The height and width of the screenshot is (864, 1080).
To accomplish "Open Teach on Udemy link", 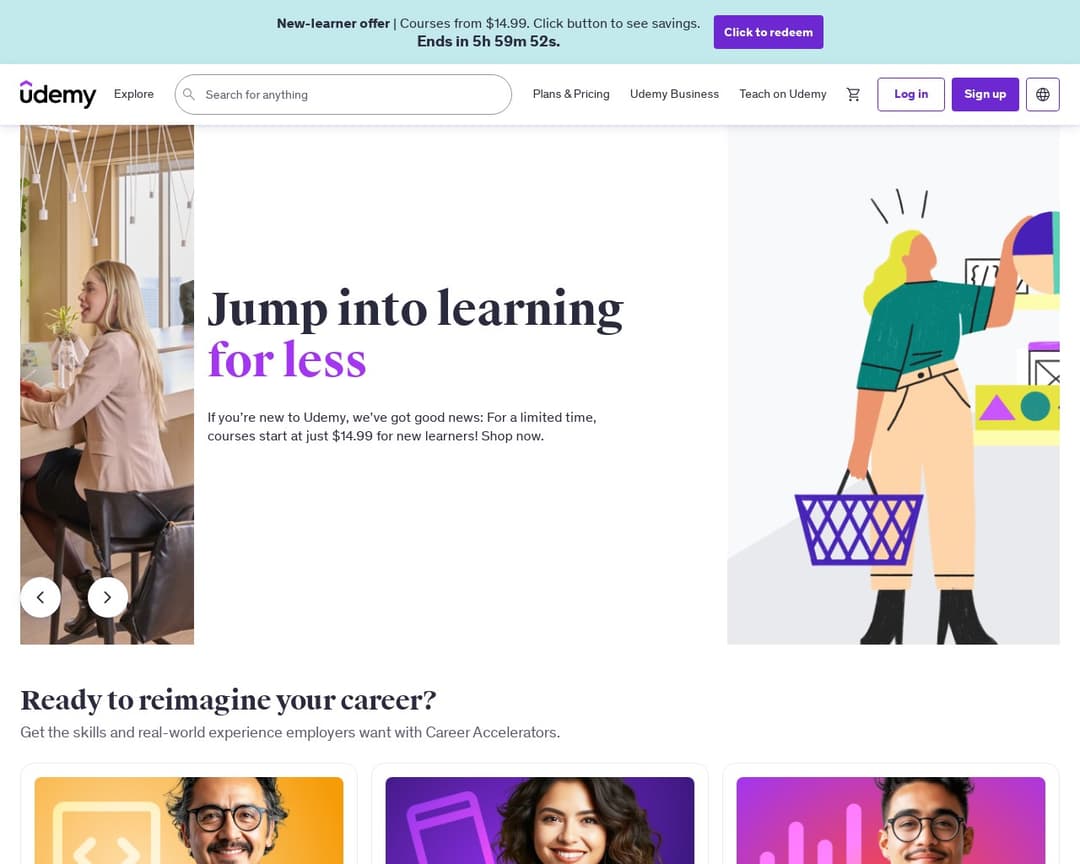I will (x=782, y=94).
